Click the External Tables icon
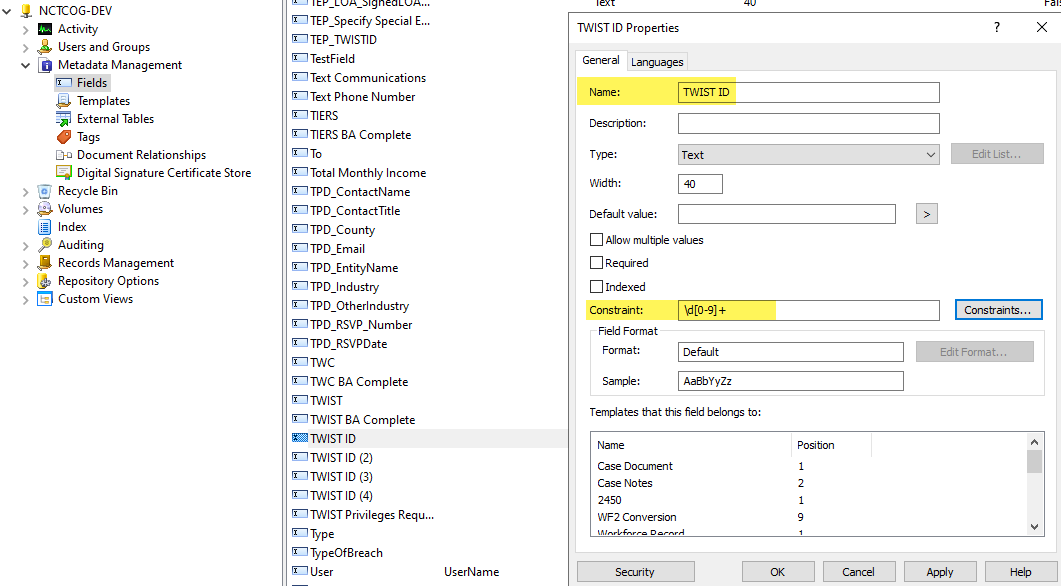1061x586 pixels. [64, 118]
